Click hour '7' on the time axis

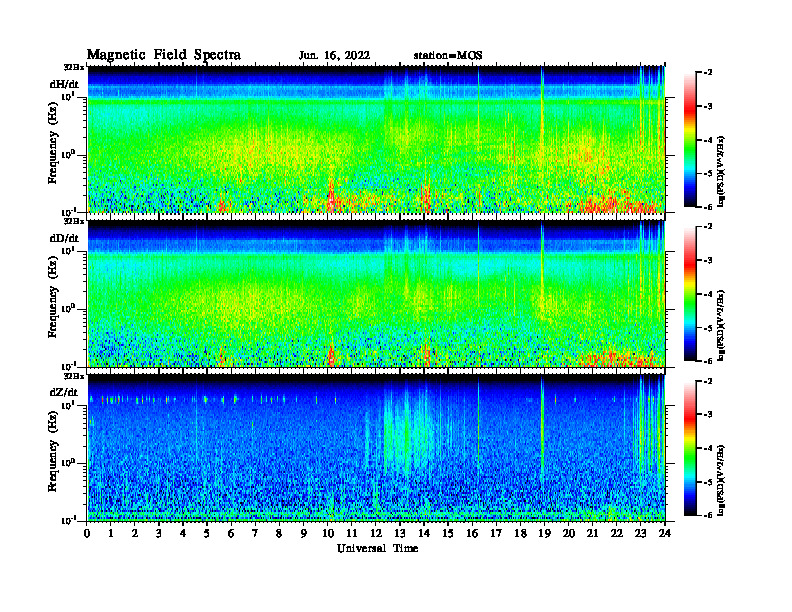[x=255, y=533]
